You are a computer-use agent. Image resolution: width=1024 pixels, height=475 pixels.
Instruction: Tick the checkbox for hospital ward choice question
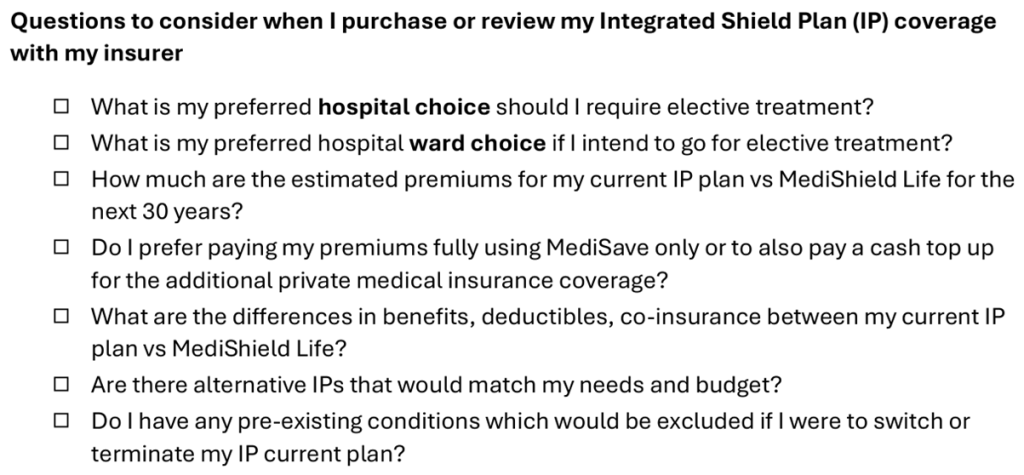point(61,142)
